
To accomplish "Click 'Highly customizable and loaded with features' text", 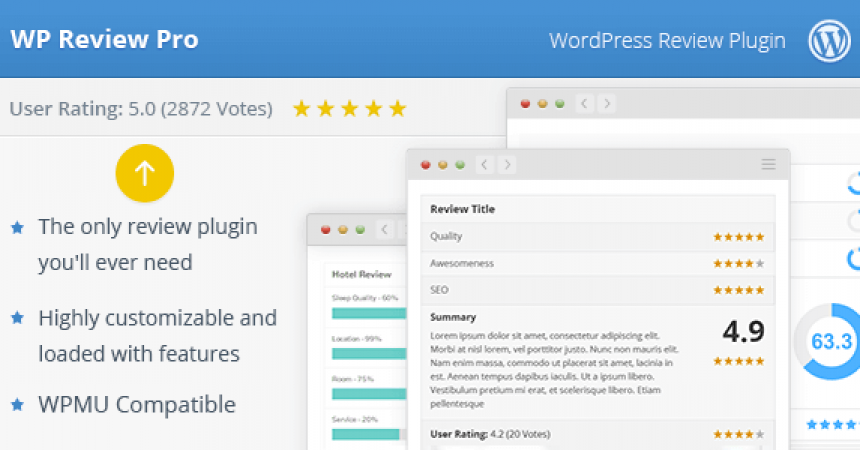I will point(157,336).
